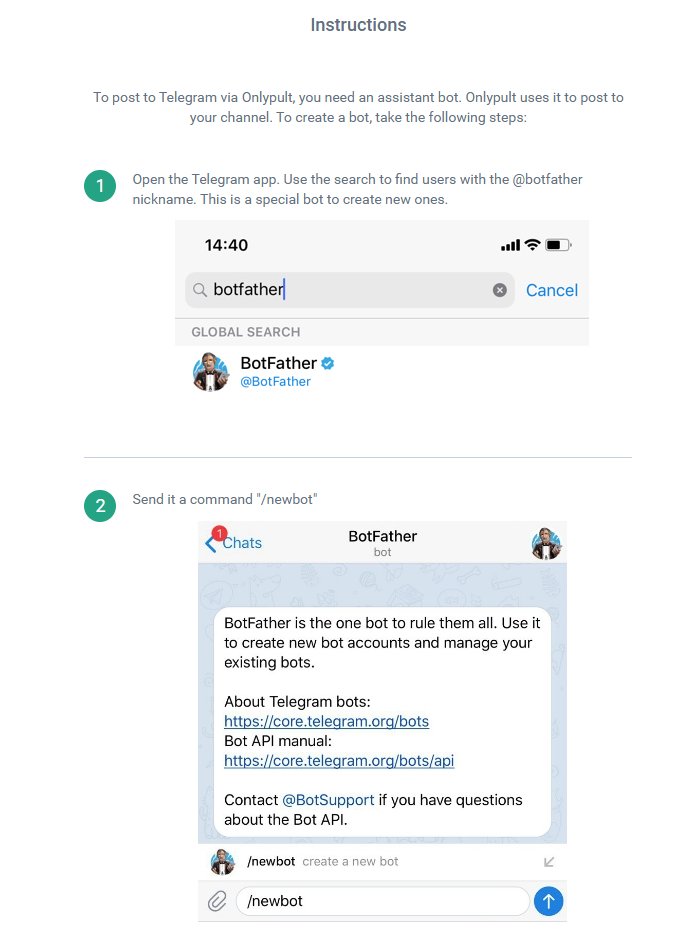Clear the botfather search text

click(x=500, y=290)
